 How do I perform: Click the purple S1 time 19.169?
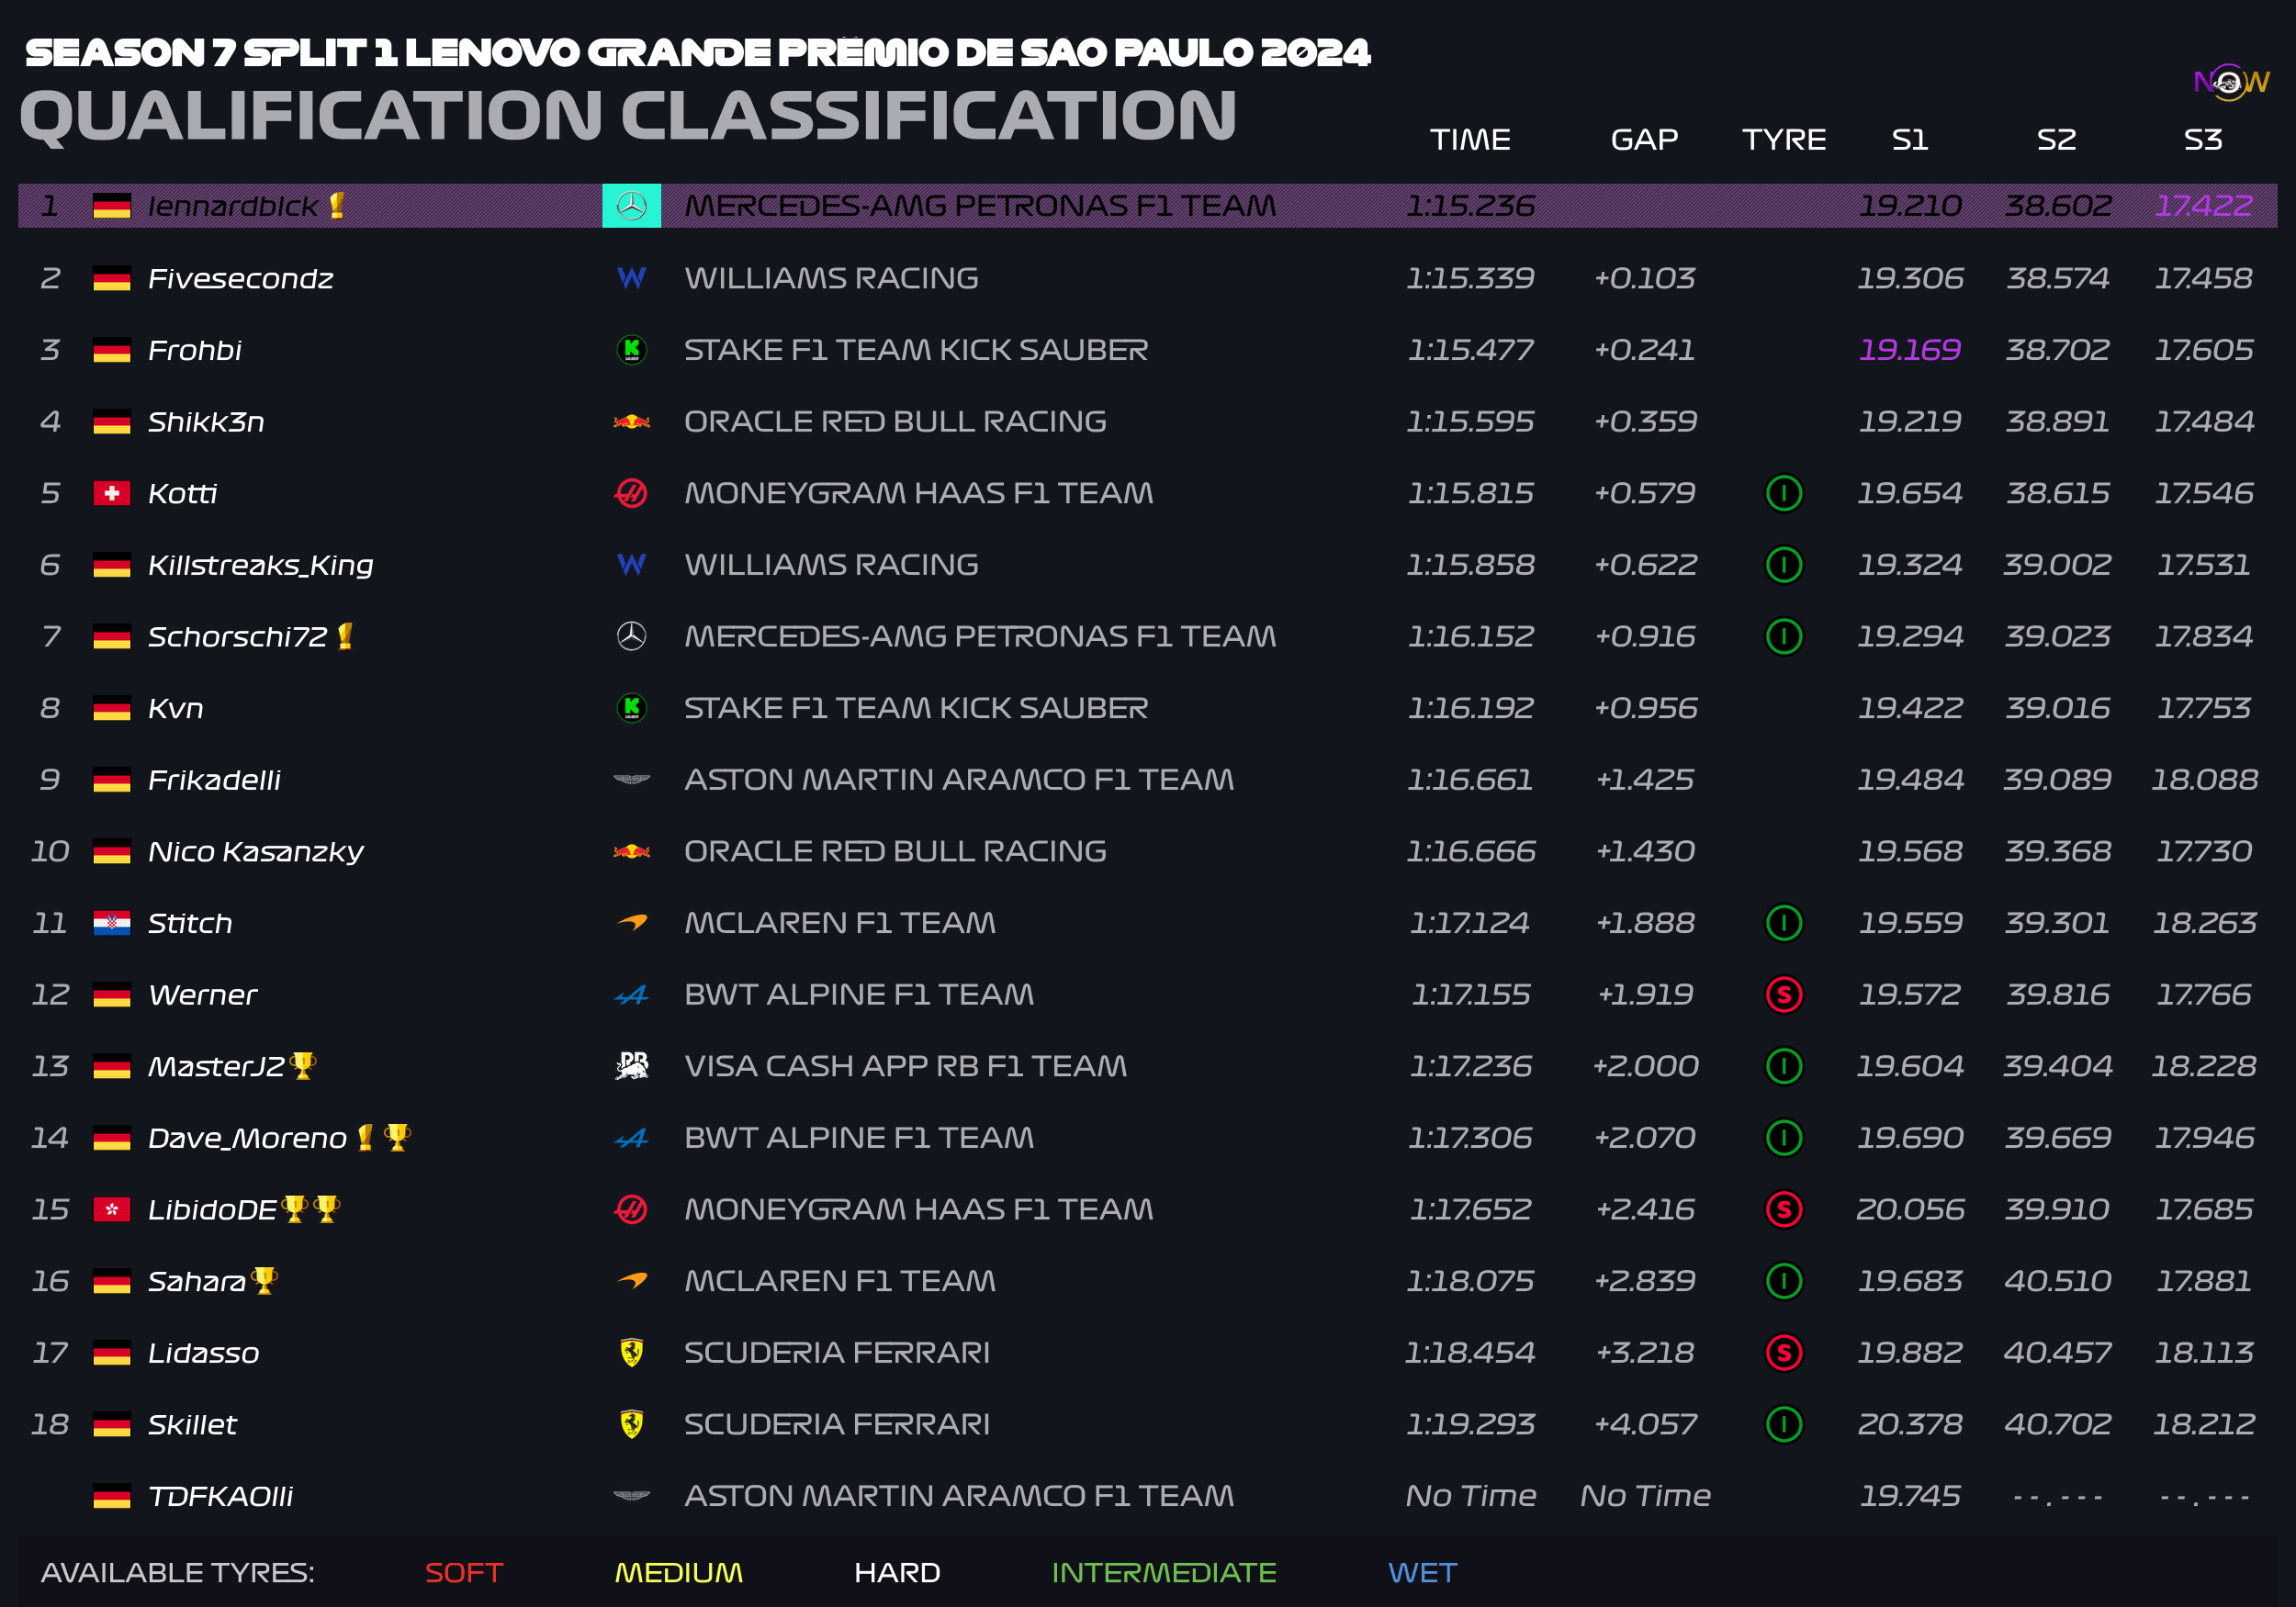pos(1910,350)
